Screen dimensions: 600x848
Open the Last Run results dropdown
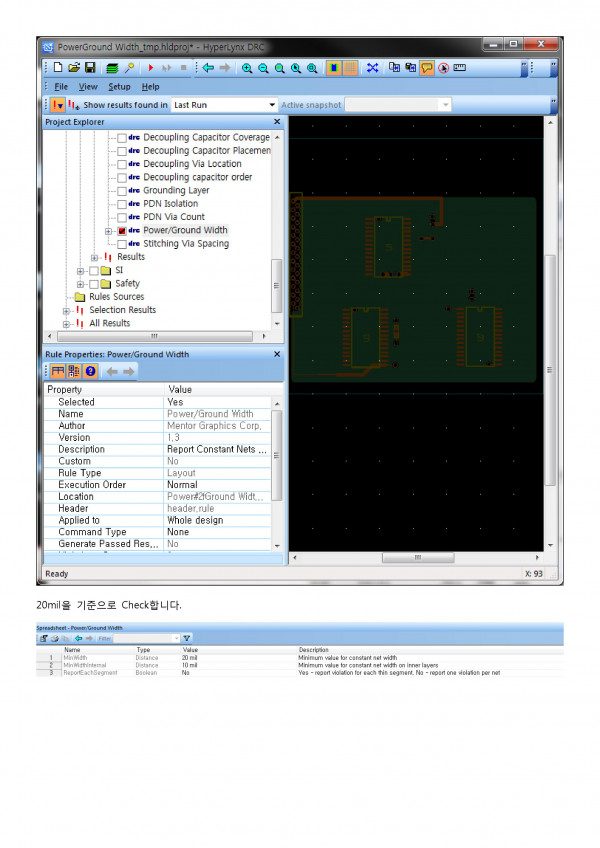pyautogui.click(x=272, y=105)
